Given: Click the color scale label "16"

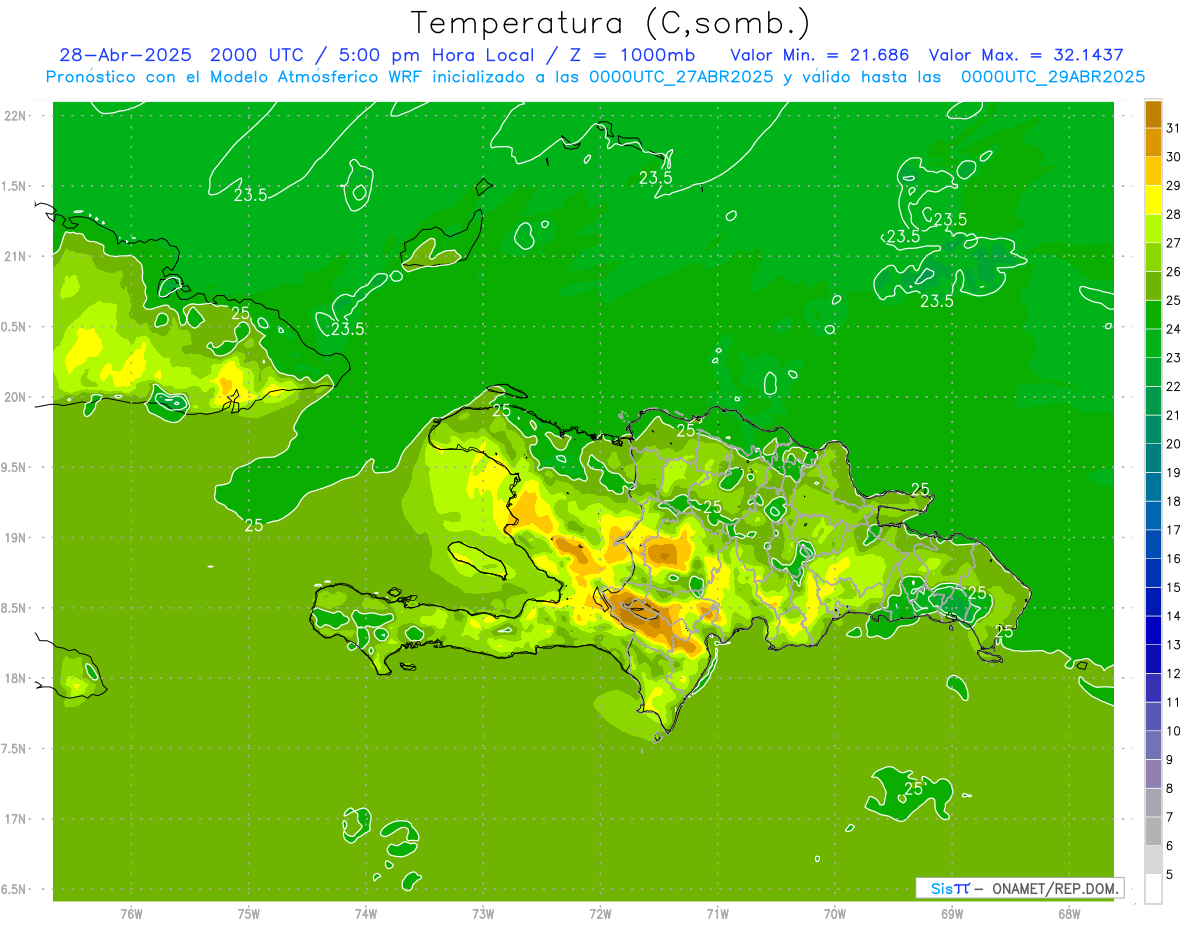Looking at the screenshot, I should (1174, 558).
